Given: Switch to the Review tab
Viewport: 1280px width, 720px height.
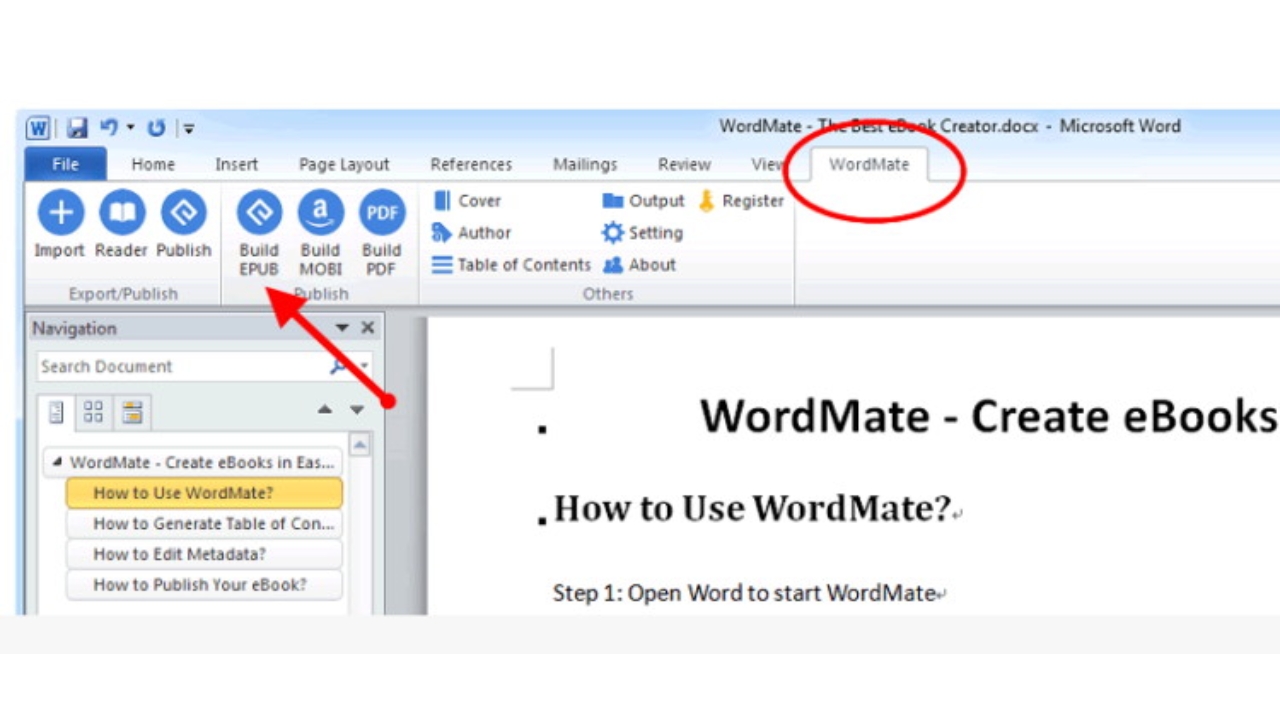Looking at the screenshot, I should pos(685,165).
